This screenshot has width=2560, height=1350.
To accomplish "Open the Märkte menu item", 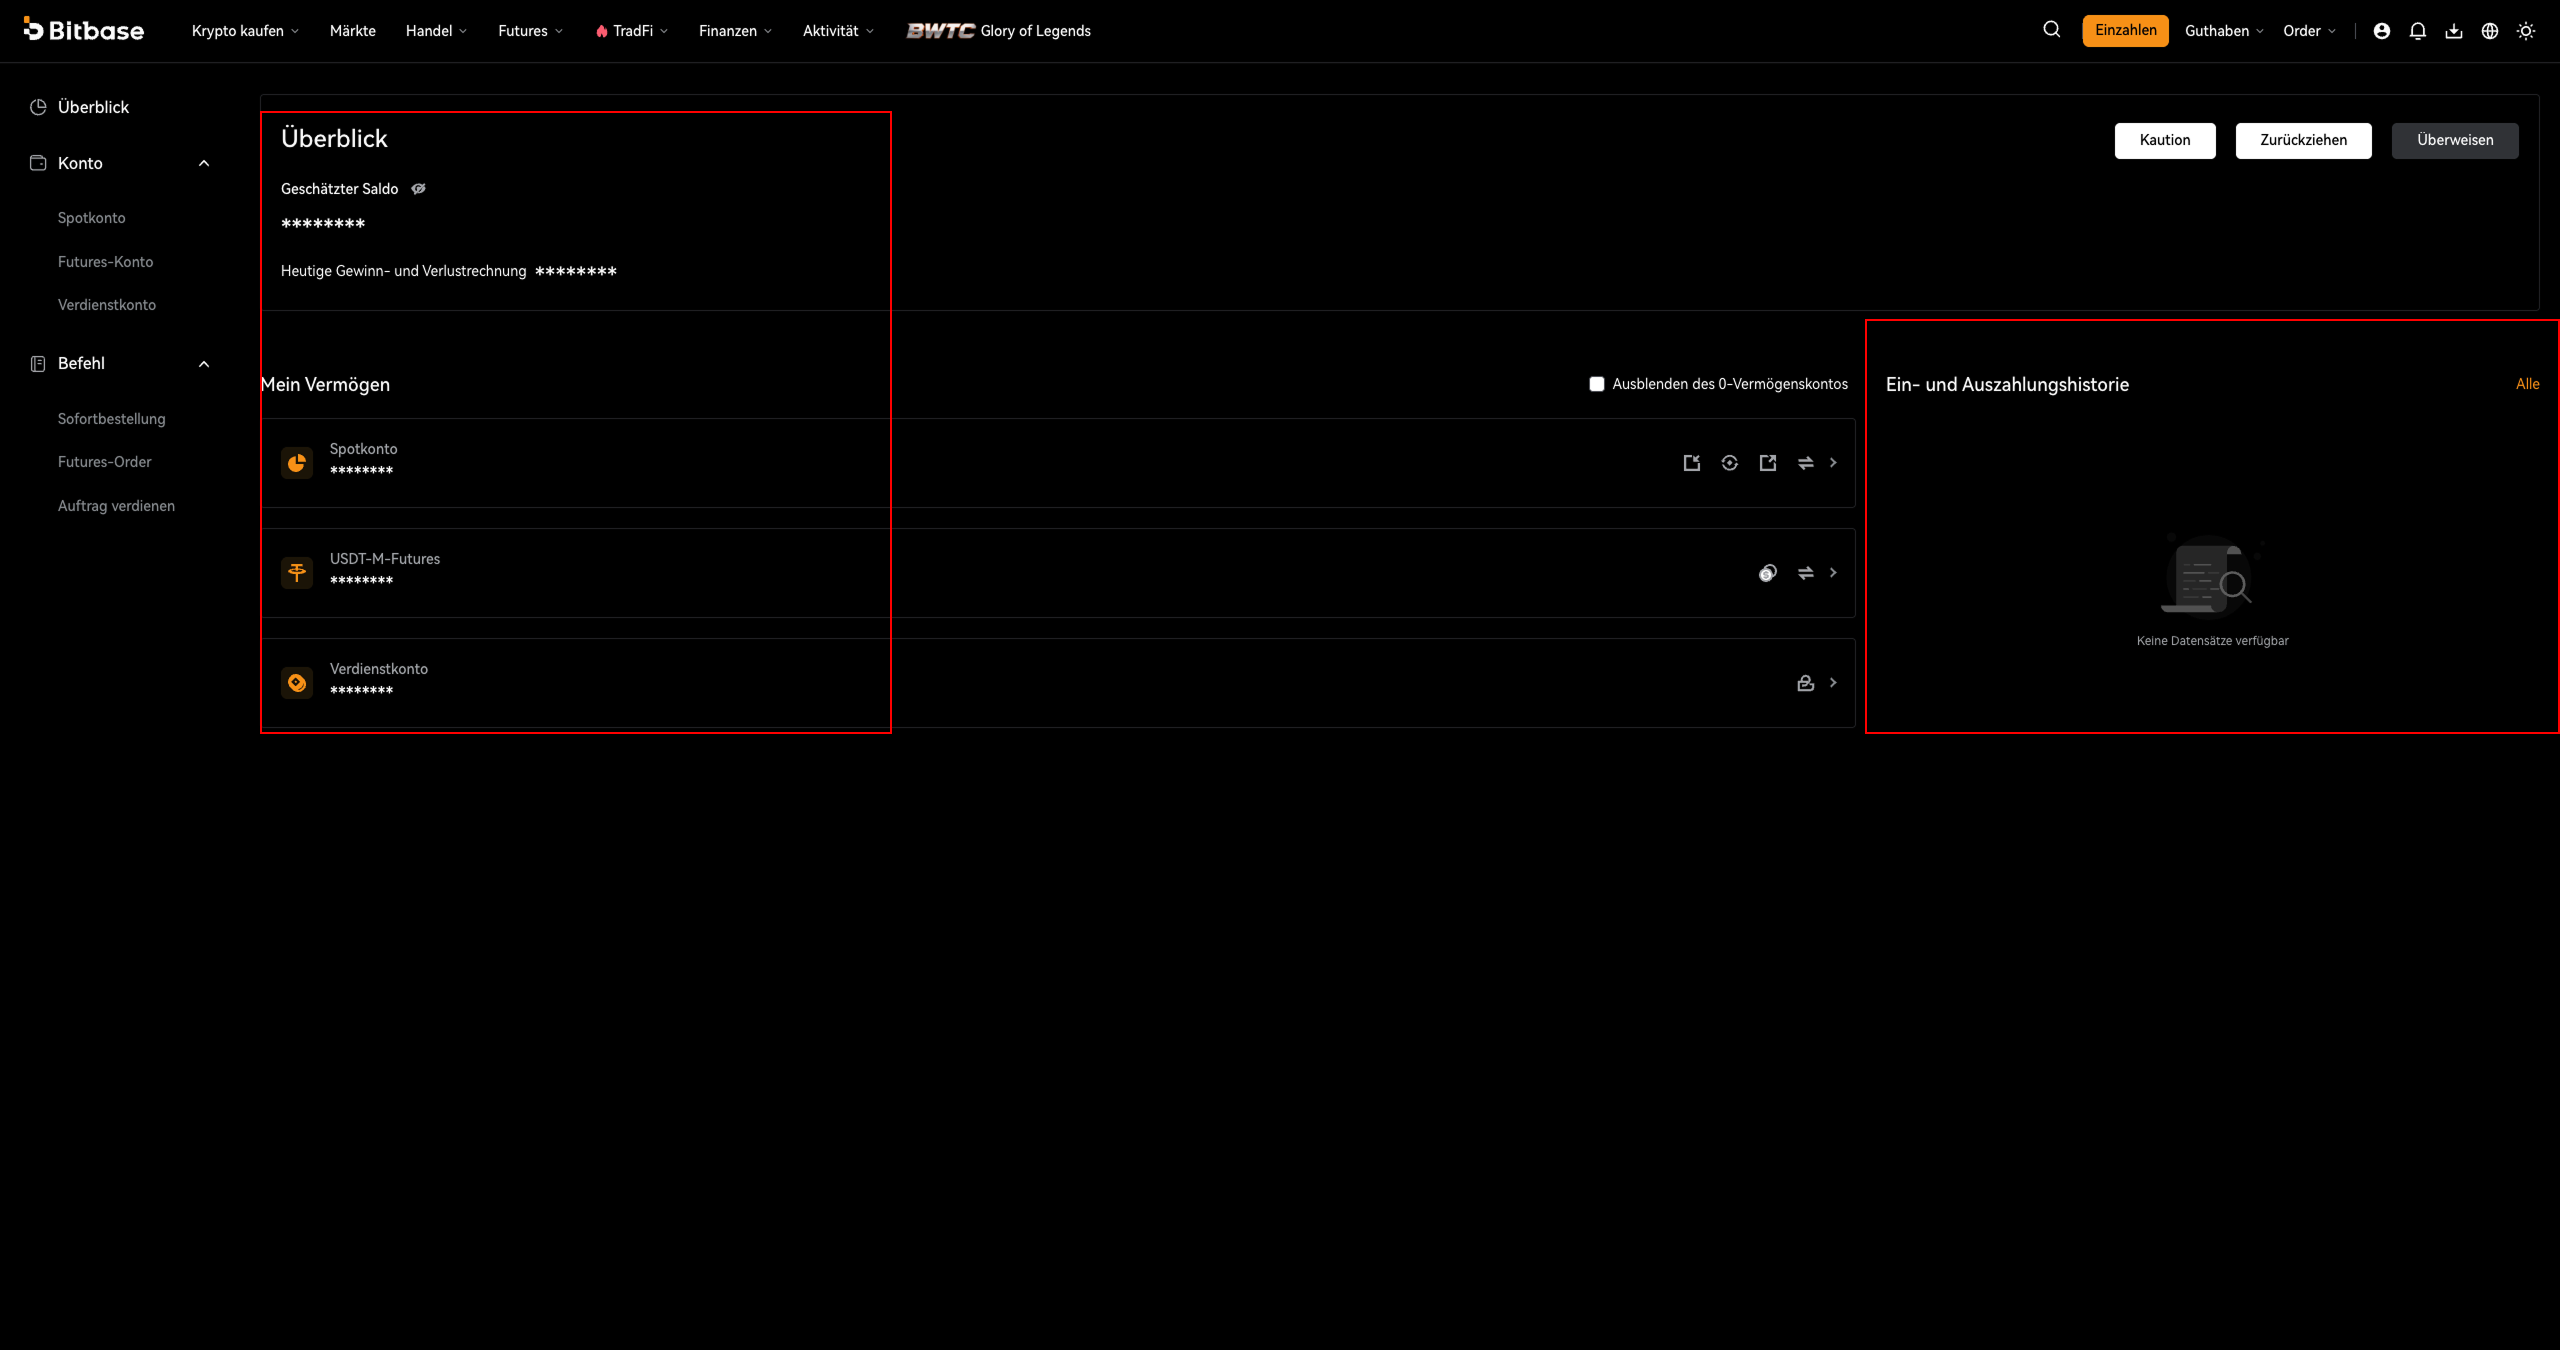I will 353,31.
